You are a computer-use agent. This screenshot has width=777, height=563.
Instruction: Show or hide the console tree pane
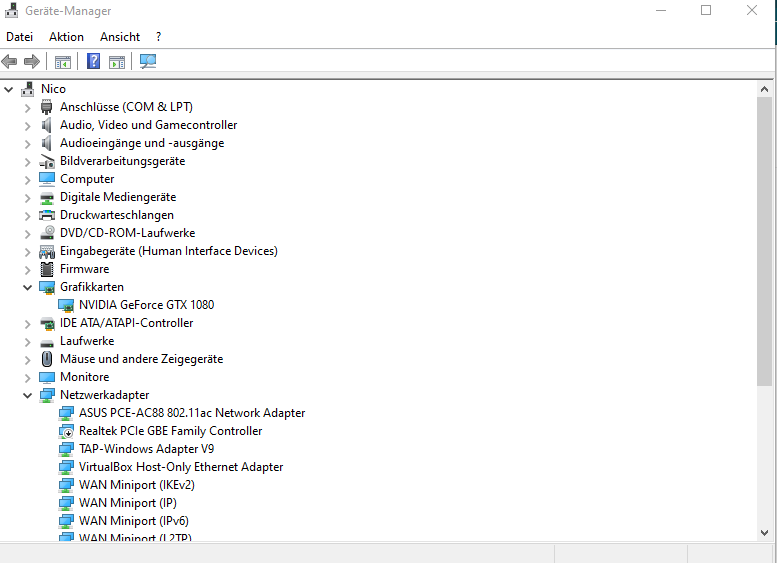pyautogui.click(x=63, y=62)
